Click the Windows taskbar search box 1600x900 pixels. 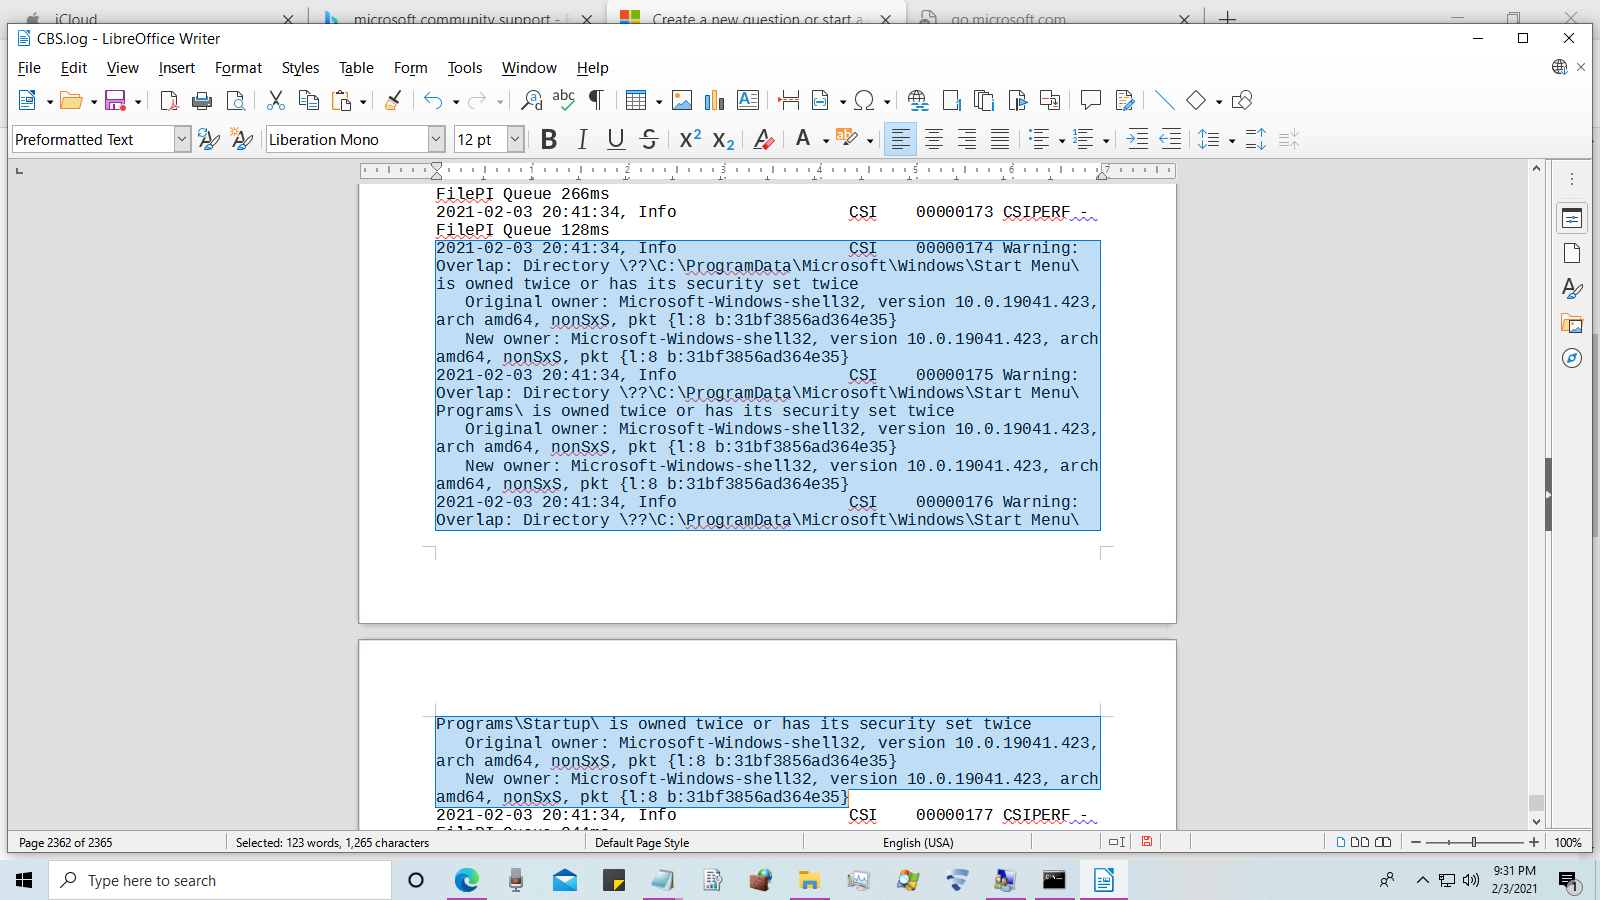pyautogui.click(x=220, y=881)
